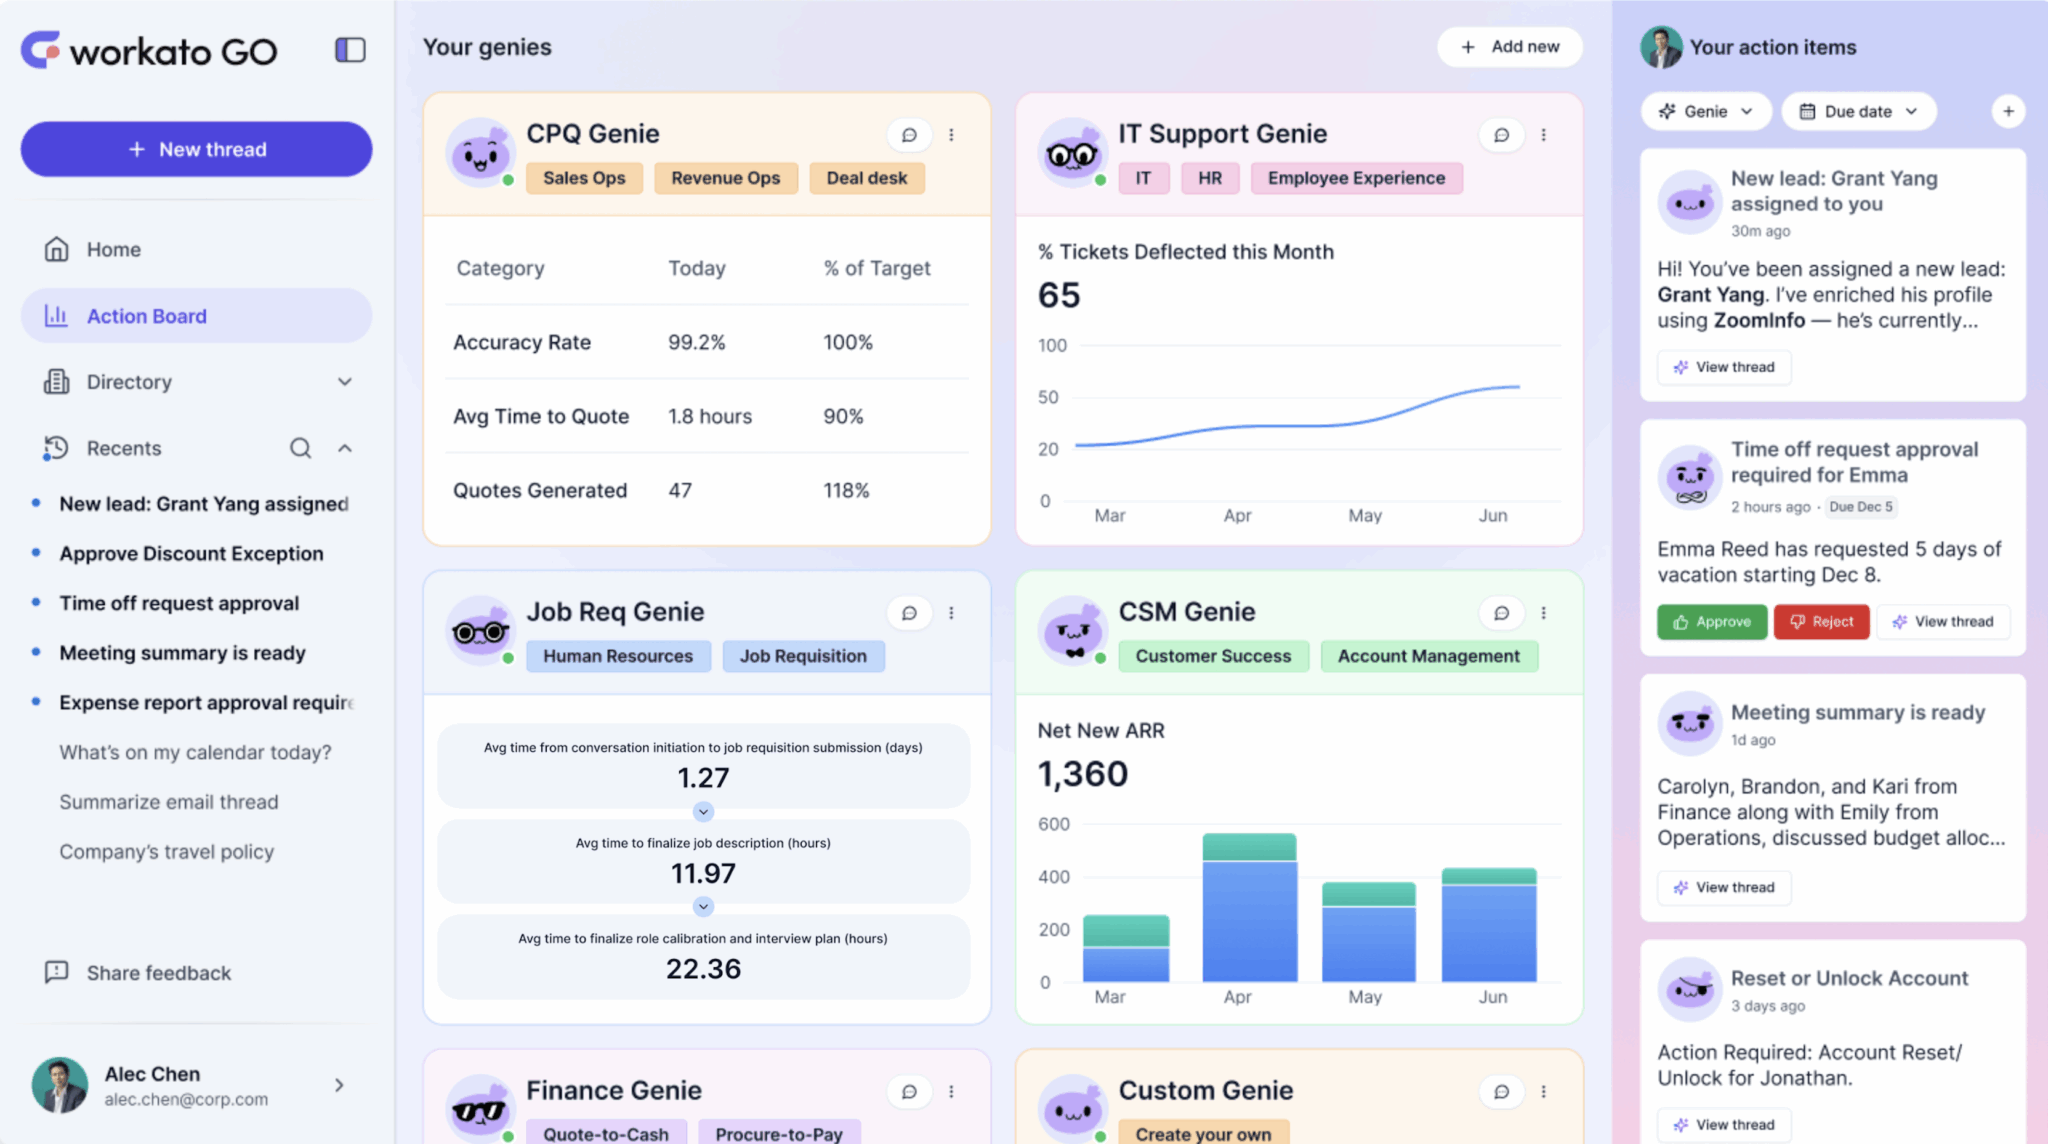Expand the Directory section
This screenshot has height=1144, width=2048.
(345, 382)
